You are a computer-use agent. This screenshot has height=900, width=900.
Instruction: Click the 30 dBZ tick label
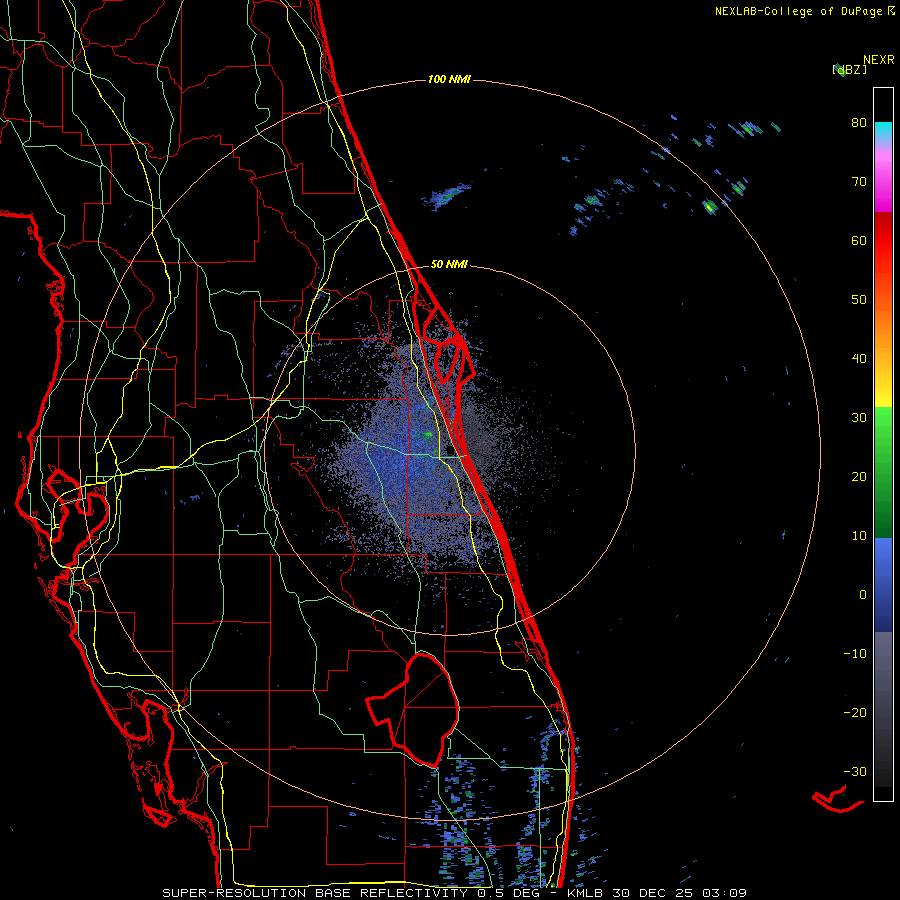859,417
